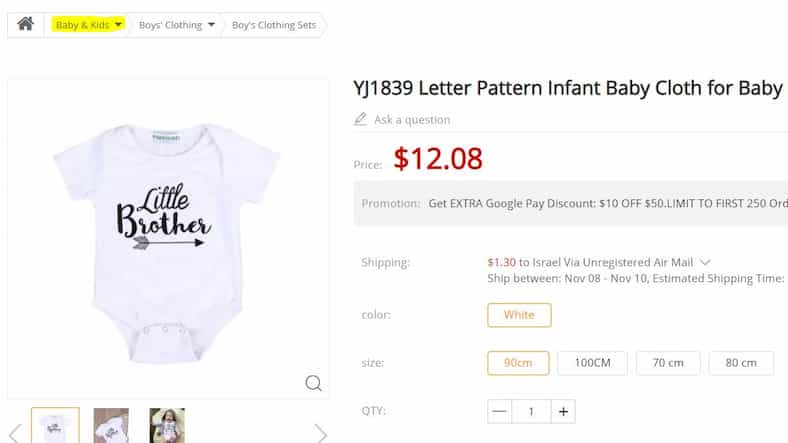Click the pencil icon beside Ask a question
The image size is (788, 443).
[361, 119]
